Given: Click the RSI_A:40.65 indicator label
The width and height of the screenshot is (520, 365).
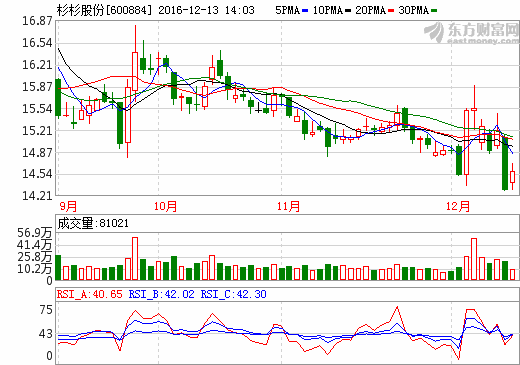Looking at the screenshot, I should coord(90,294).
